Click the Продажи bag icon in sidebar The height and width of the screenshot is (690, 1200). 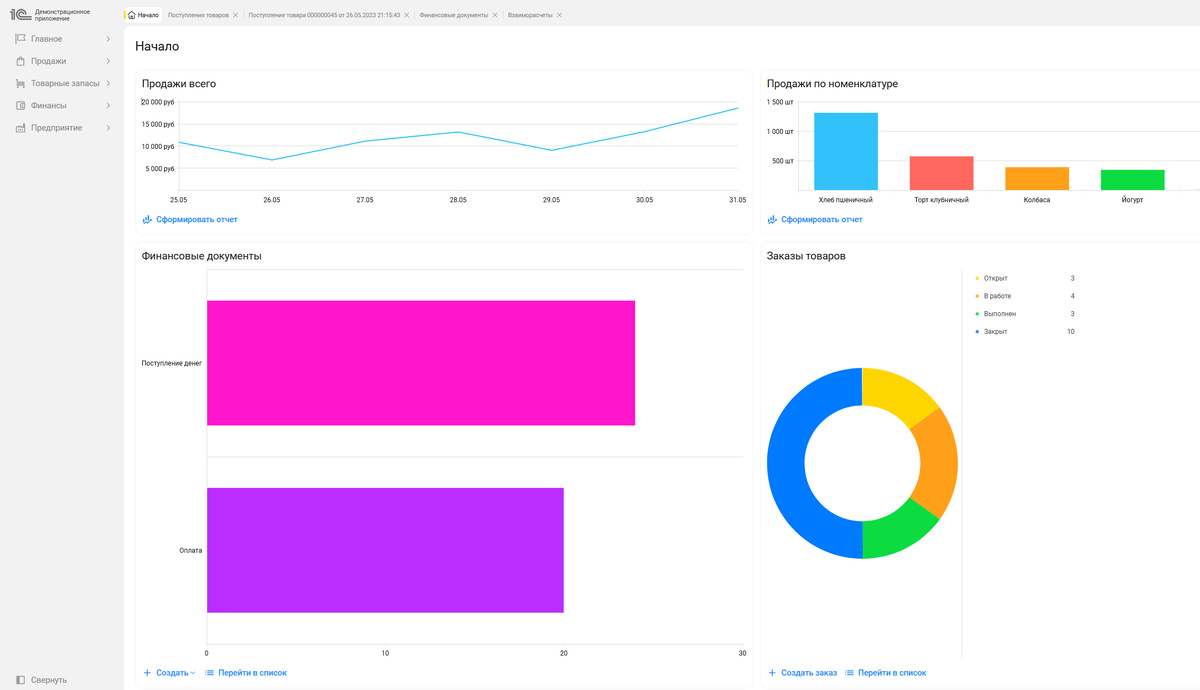(x=20, y=61)
